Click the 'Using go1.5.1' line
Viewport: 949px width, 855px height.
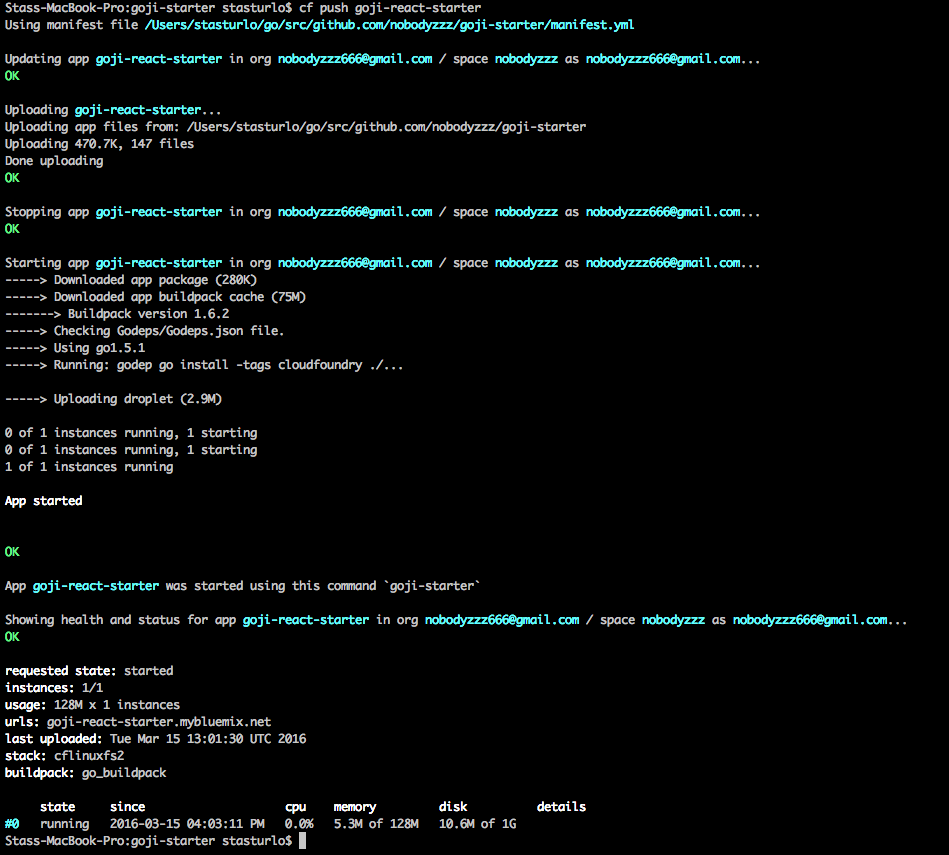[75, 347]
